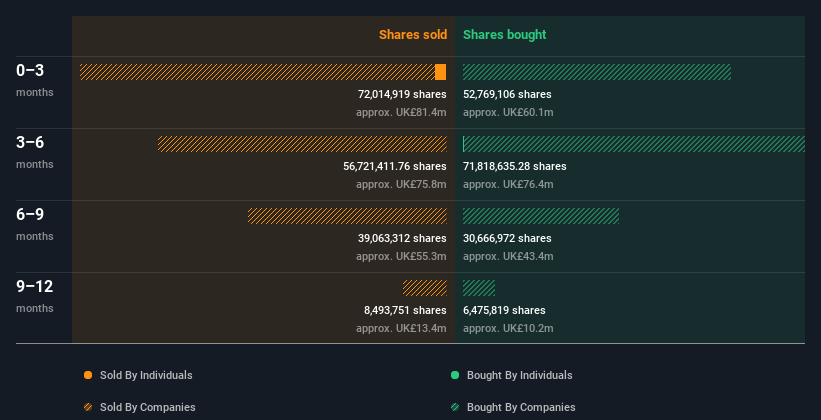The height and width of the screenshot is (420, 821).
Task: Click the 6–9 months orange sold bar
Action: click(347, 216)
